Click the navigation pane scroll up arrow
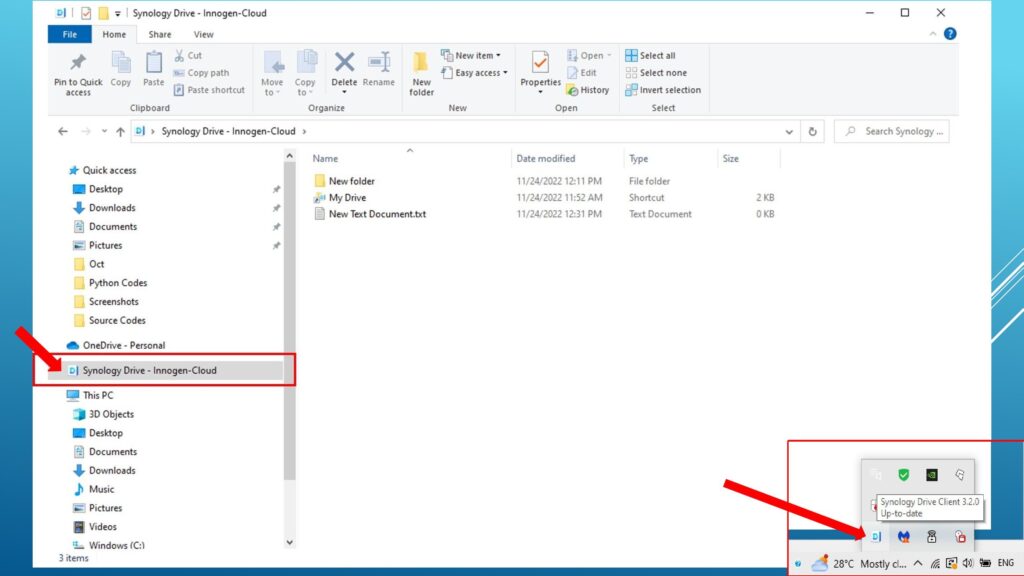This screenshot has width=1024, height=576. coord(289,155)
